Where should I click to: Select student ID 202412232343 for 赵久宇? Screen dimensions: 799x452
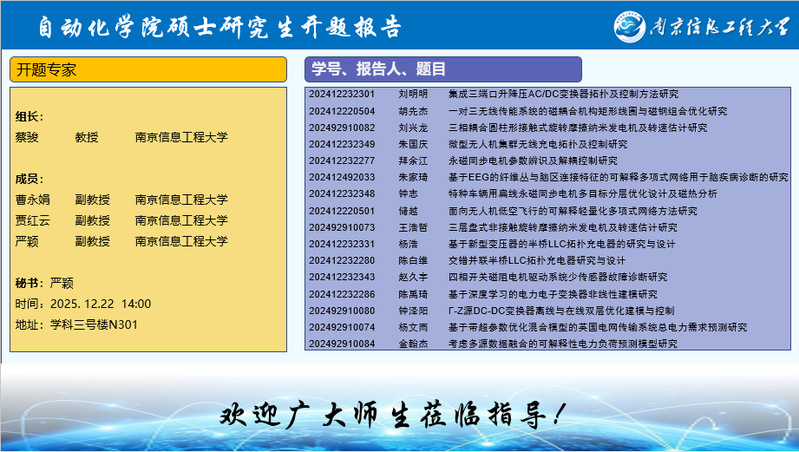tap(342, 276)
